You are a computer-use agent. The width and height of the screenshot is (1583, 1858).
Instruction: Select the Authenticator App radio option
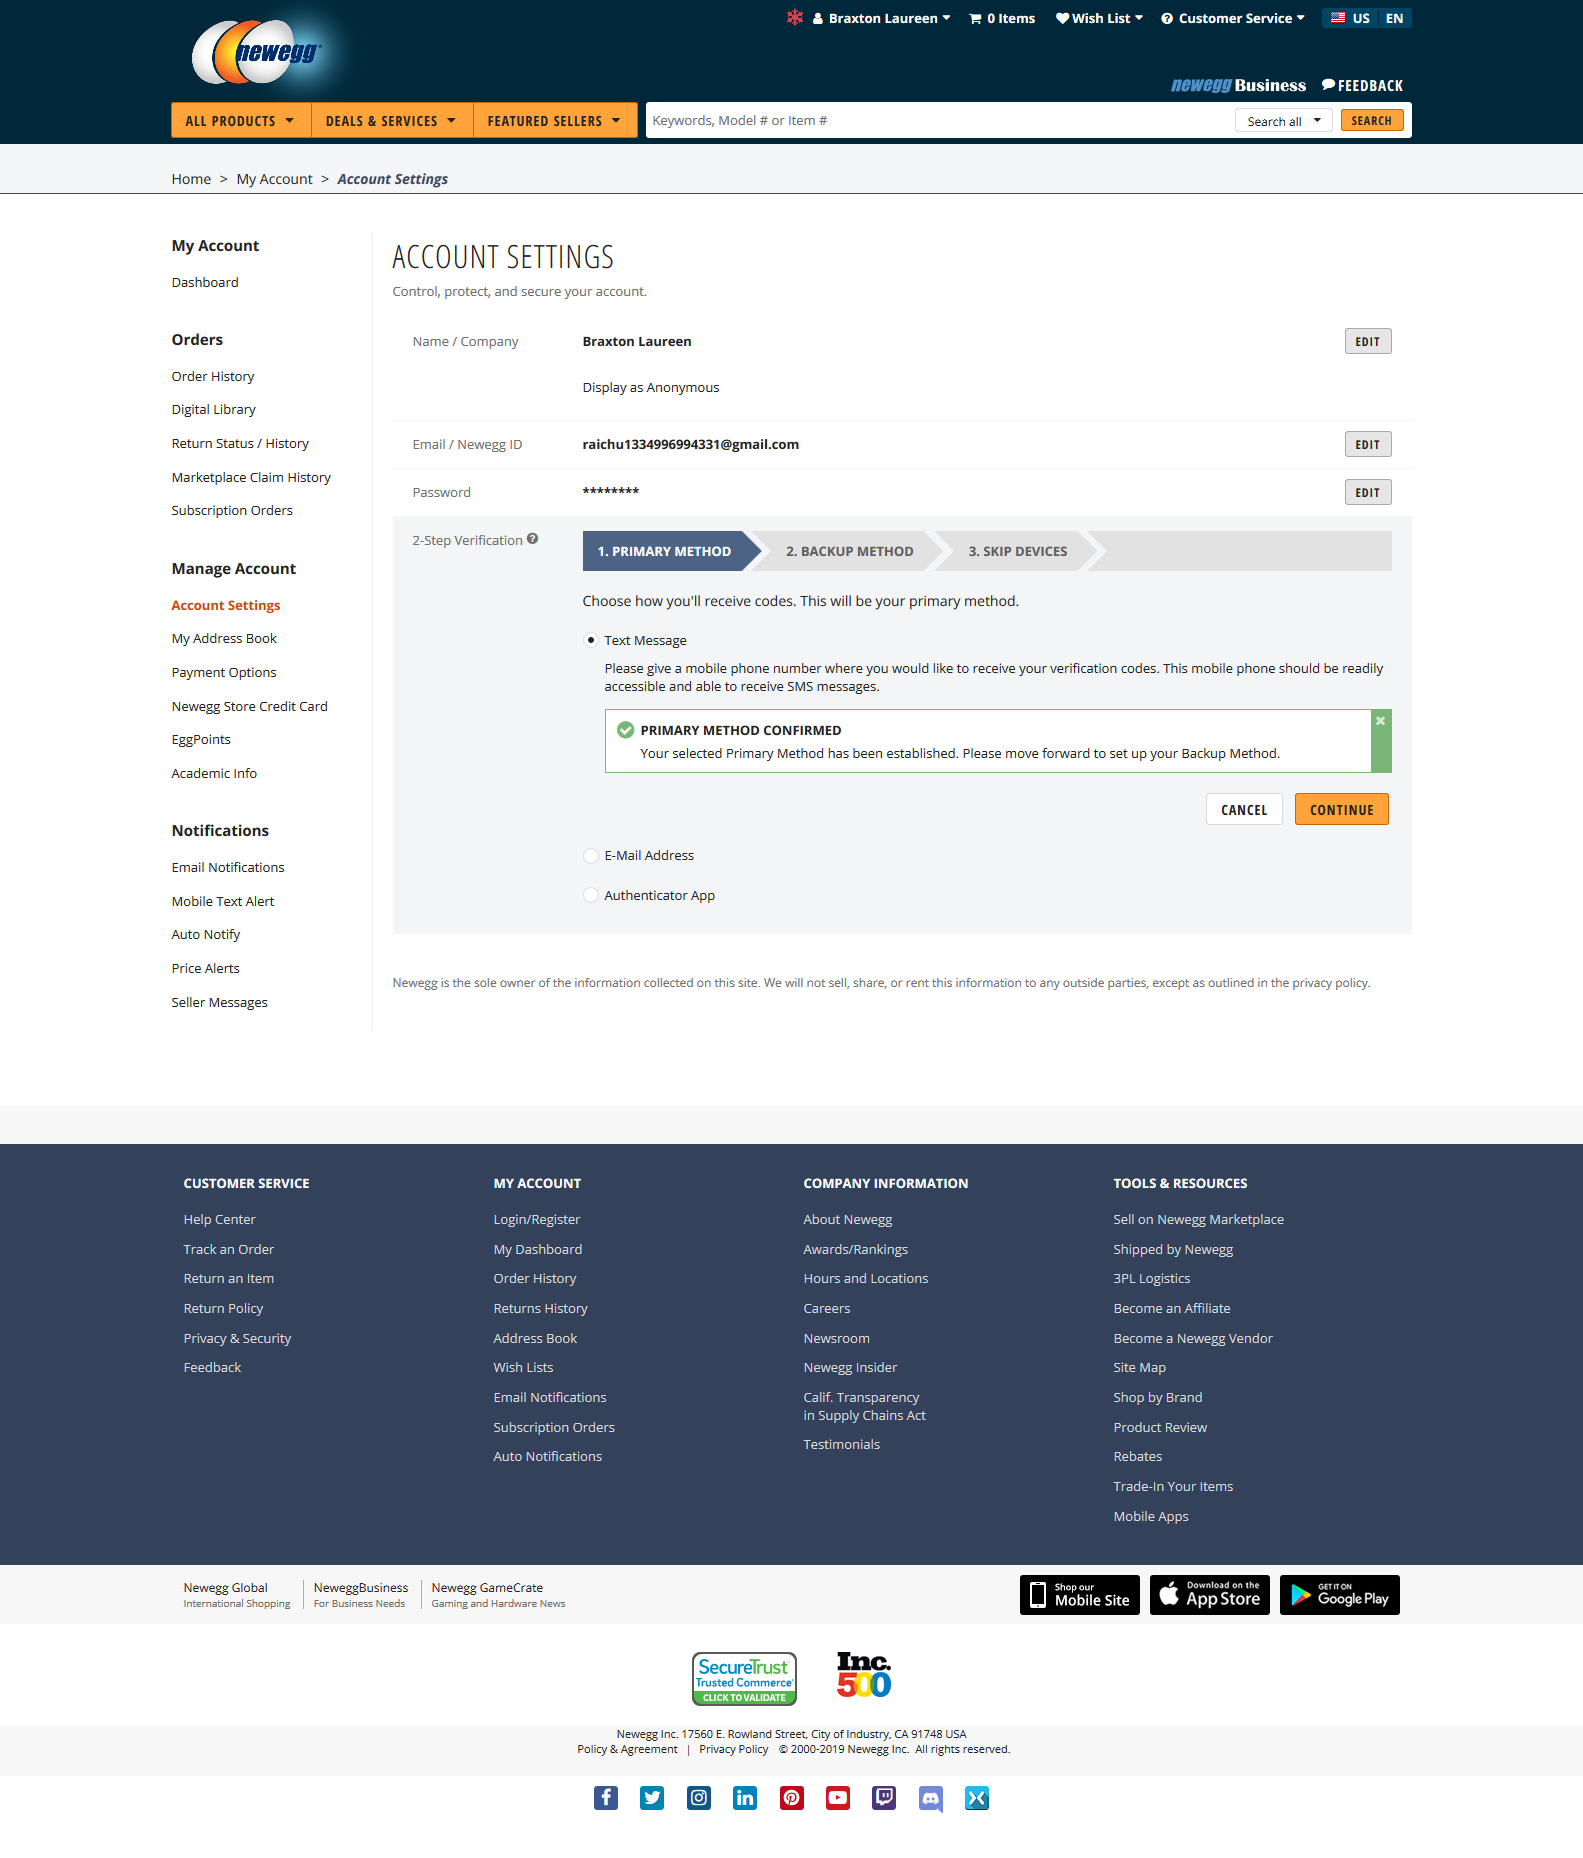(x=591, y=896)
